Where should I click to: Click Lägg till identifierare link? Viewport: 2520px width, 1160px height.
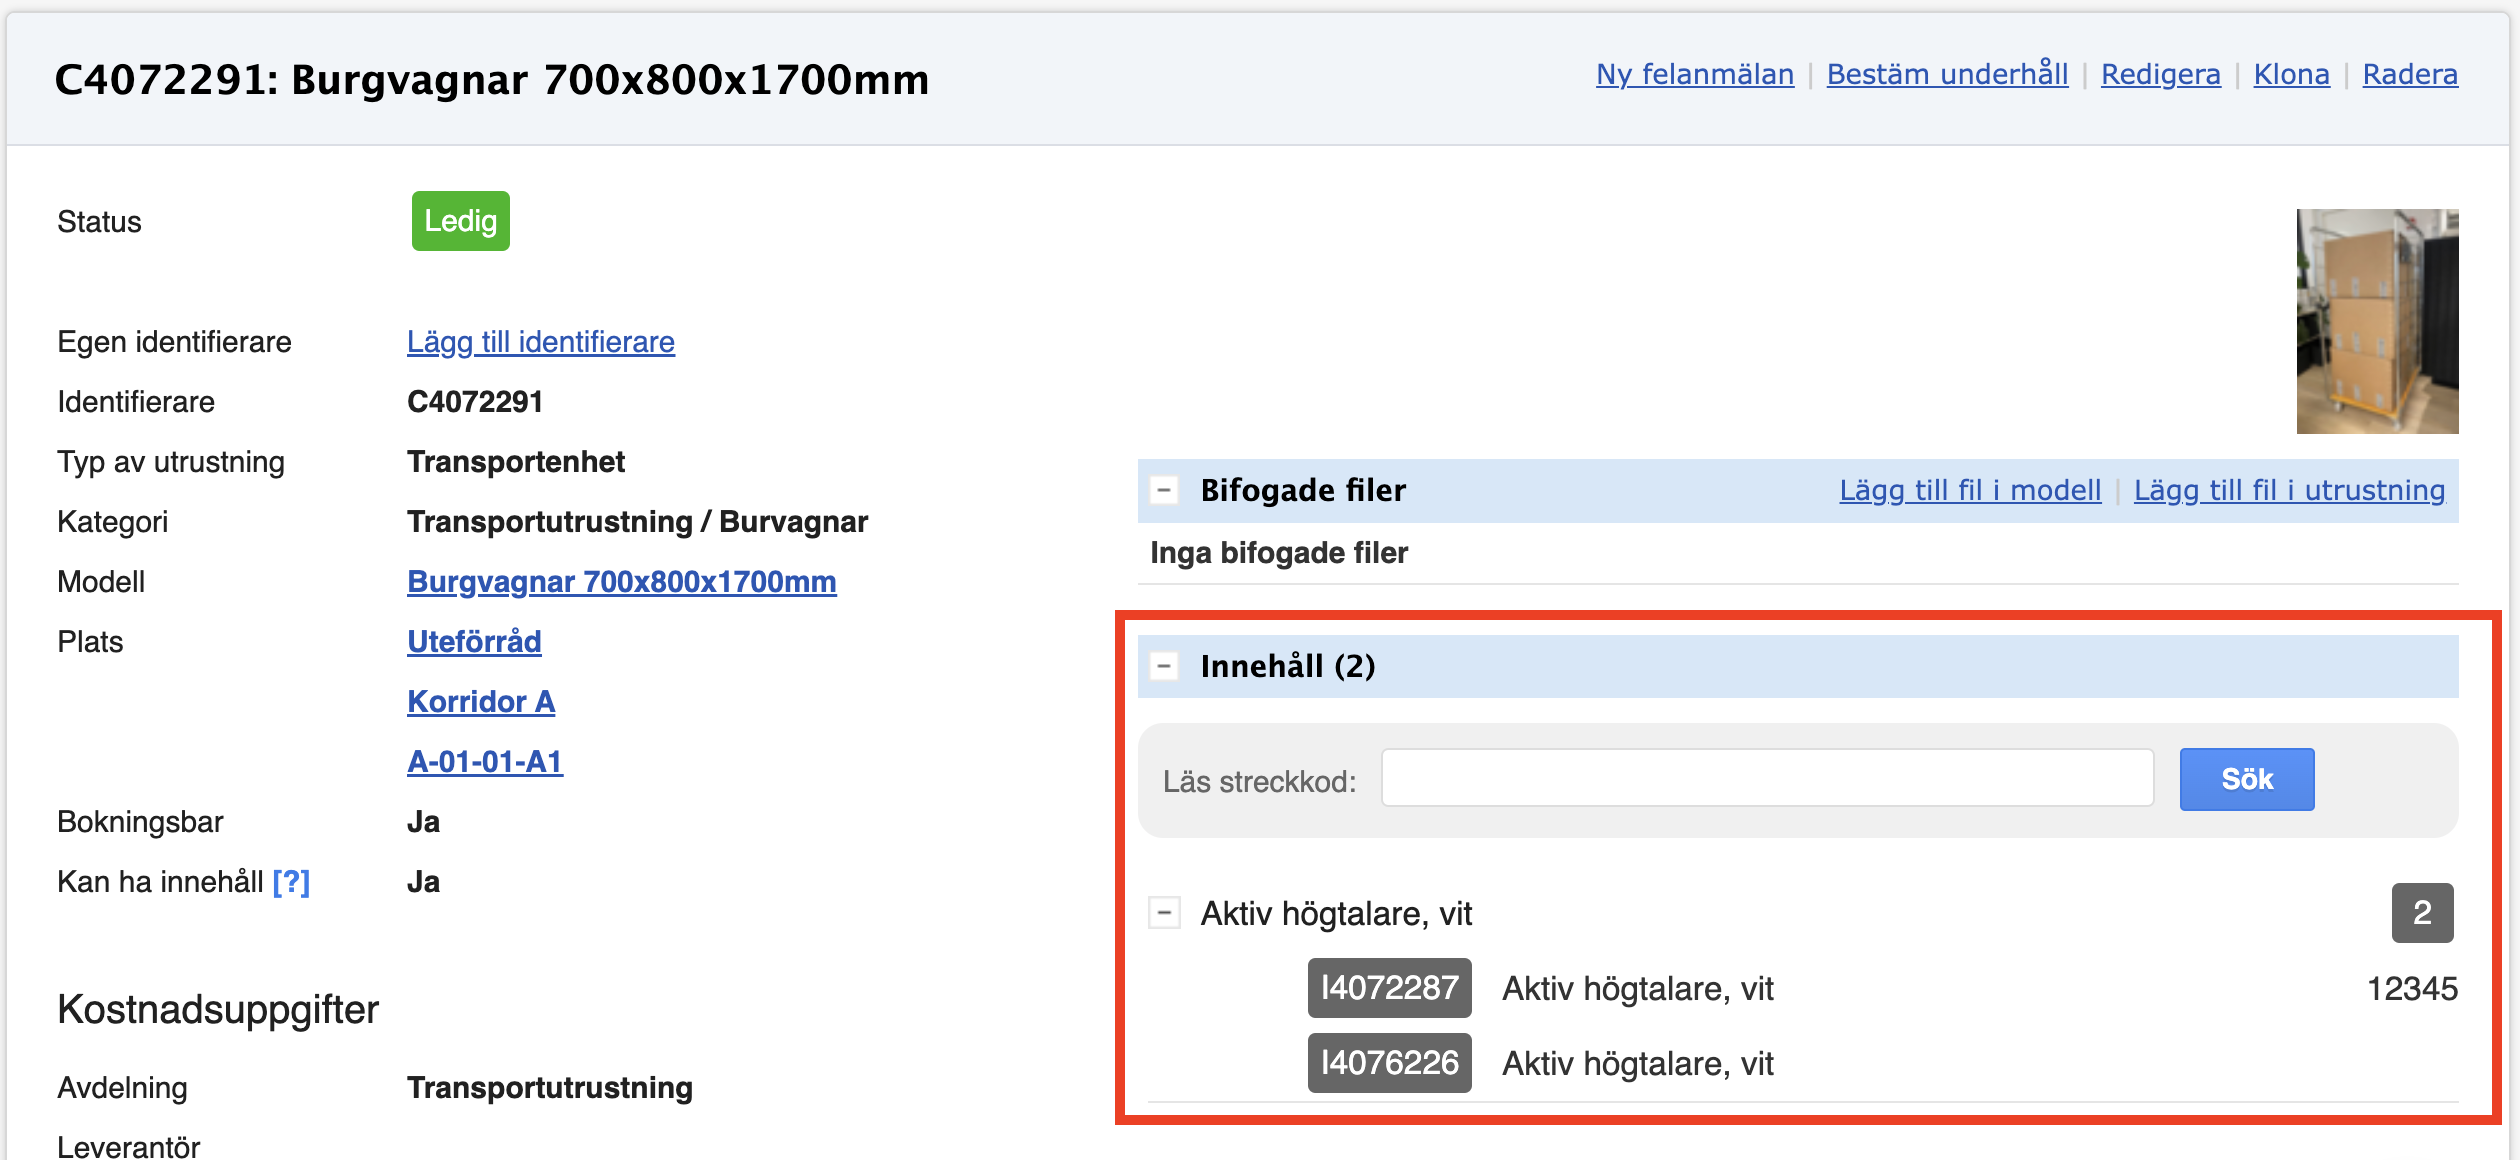pos(540,342)
